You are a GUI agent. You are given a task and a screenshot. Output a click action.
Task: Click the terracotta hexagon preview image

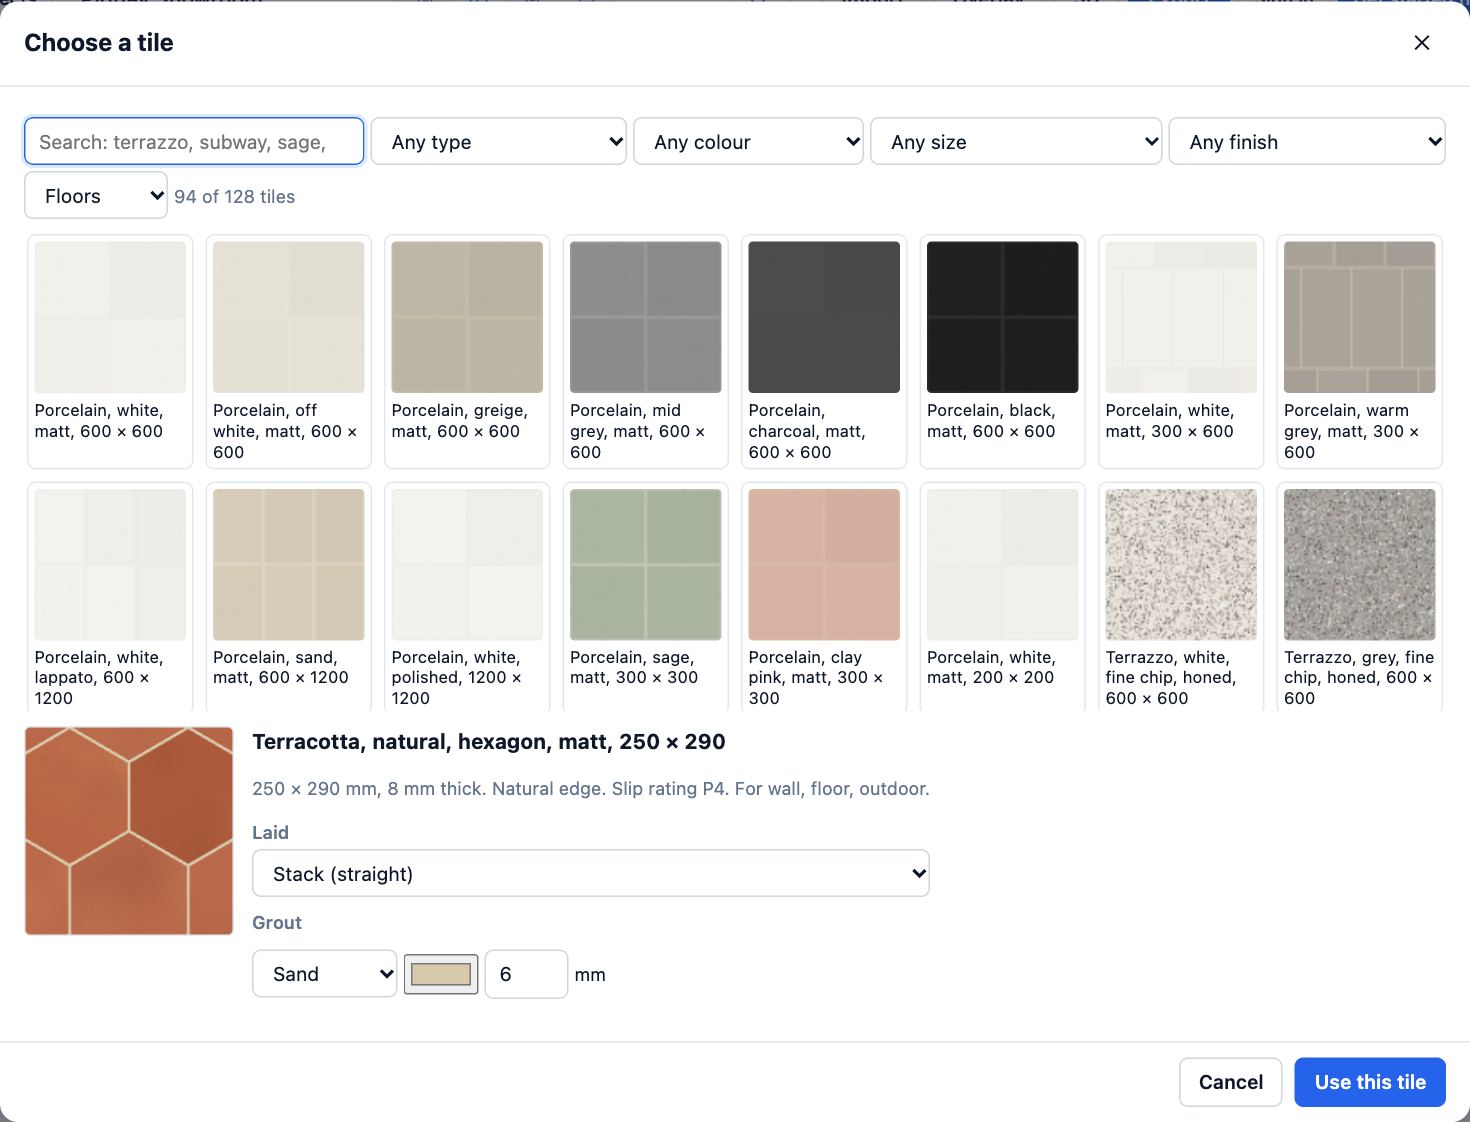pyautogui.click(x=129, y=831)
